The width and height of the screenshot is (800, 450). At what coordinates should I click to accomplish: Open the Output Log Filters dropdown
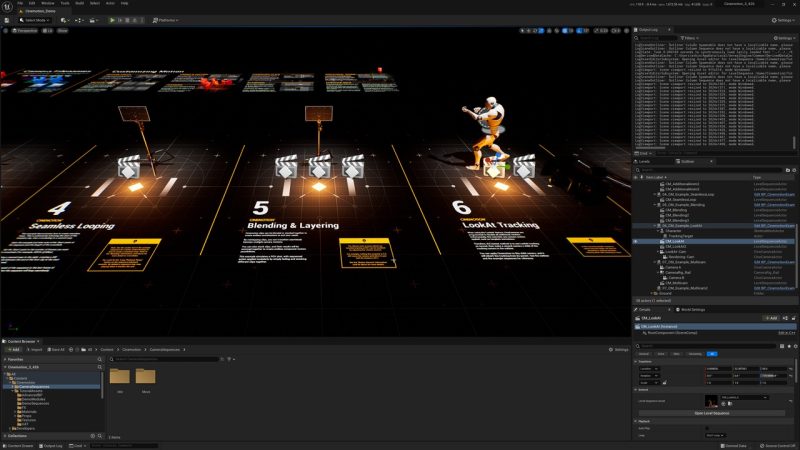tap(689, 38)
